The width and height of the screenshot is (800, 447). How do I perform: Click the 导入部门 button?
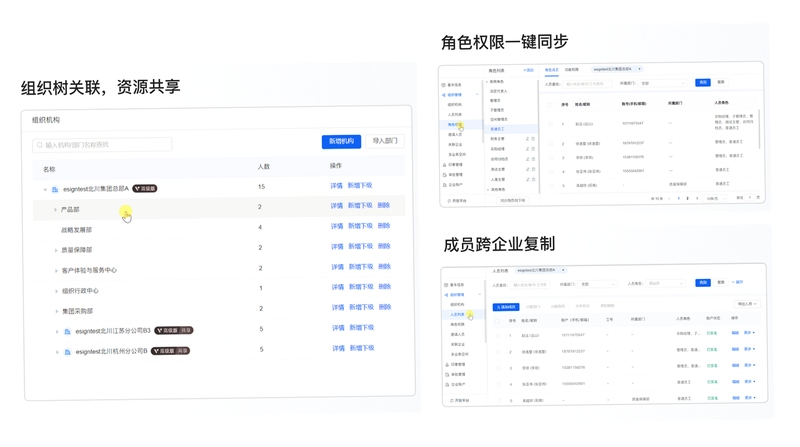click(x=385, y=141)
